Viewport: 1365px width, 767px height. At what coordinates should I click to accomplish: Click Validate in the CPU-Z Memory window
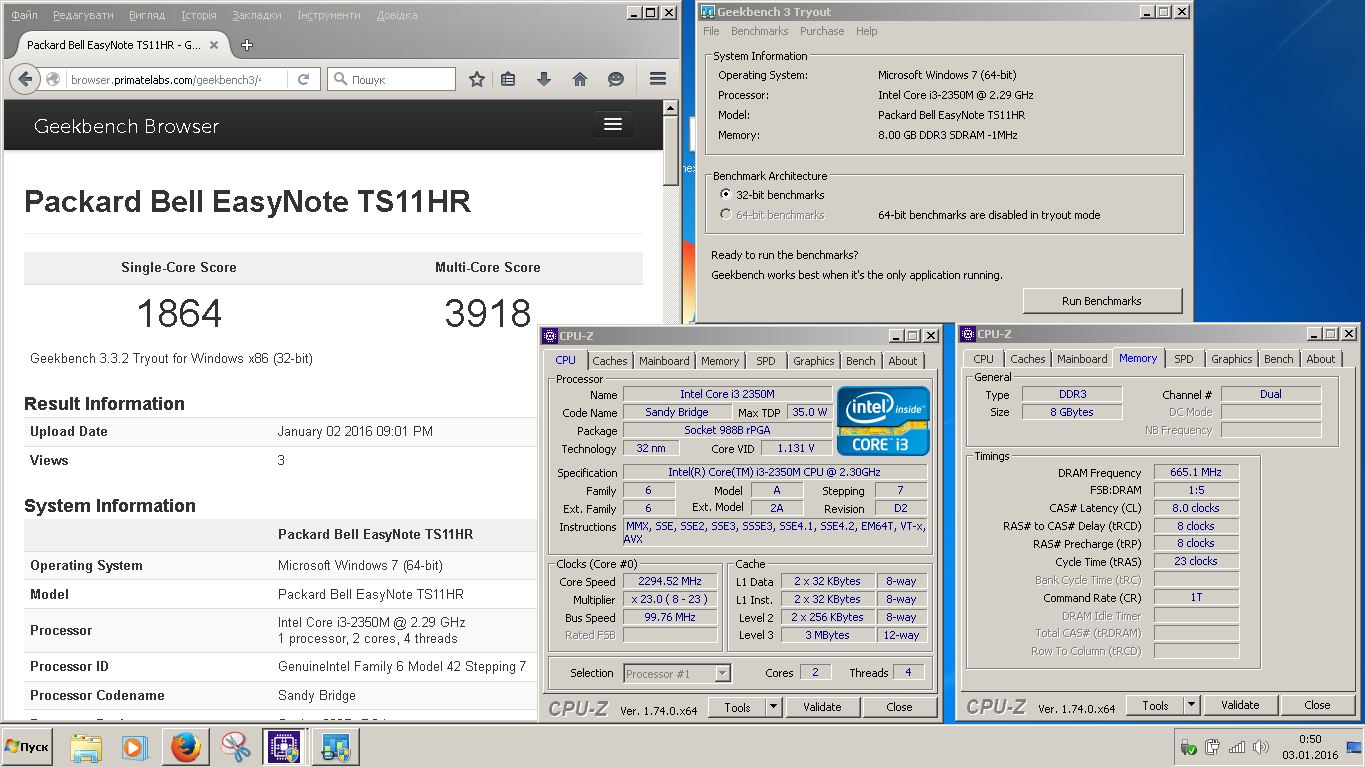(x=1240, y=705)
